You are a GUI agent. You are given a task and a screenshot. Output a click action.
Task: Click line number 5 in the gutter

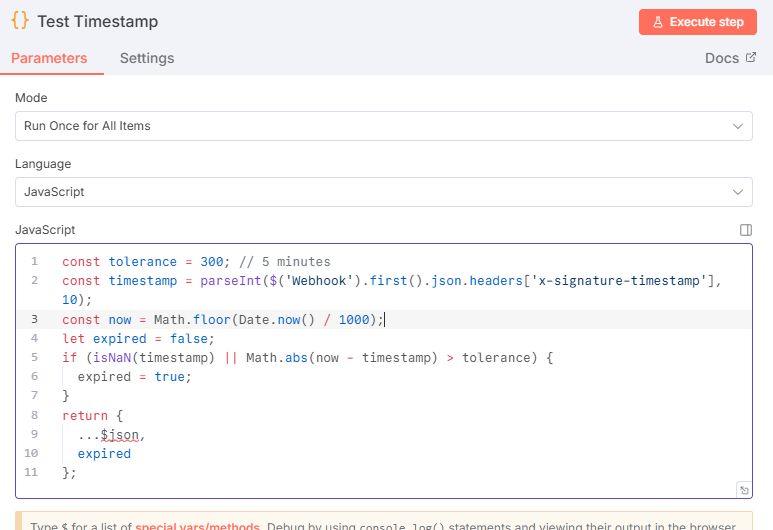pyautogui.click(x=34, y=357)
